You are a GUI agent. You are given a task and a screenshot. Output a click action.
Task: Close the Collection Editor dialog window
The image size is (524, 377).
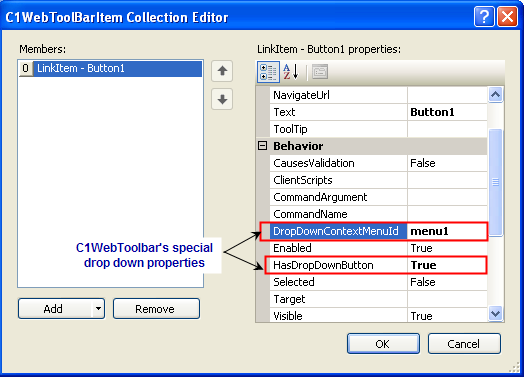[507, 16]
